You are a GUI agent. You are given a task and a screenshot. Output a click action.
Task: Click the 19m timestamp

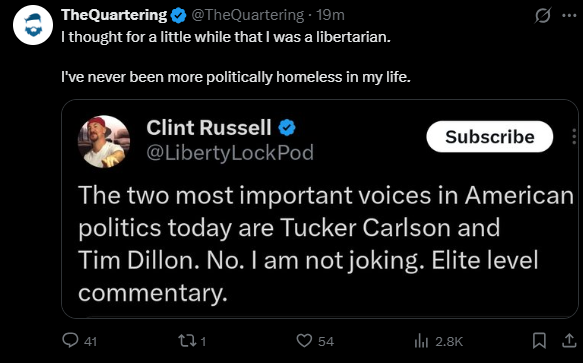point(331,15)
